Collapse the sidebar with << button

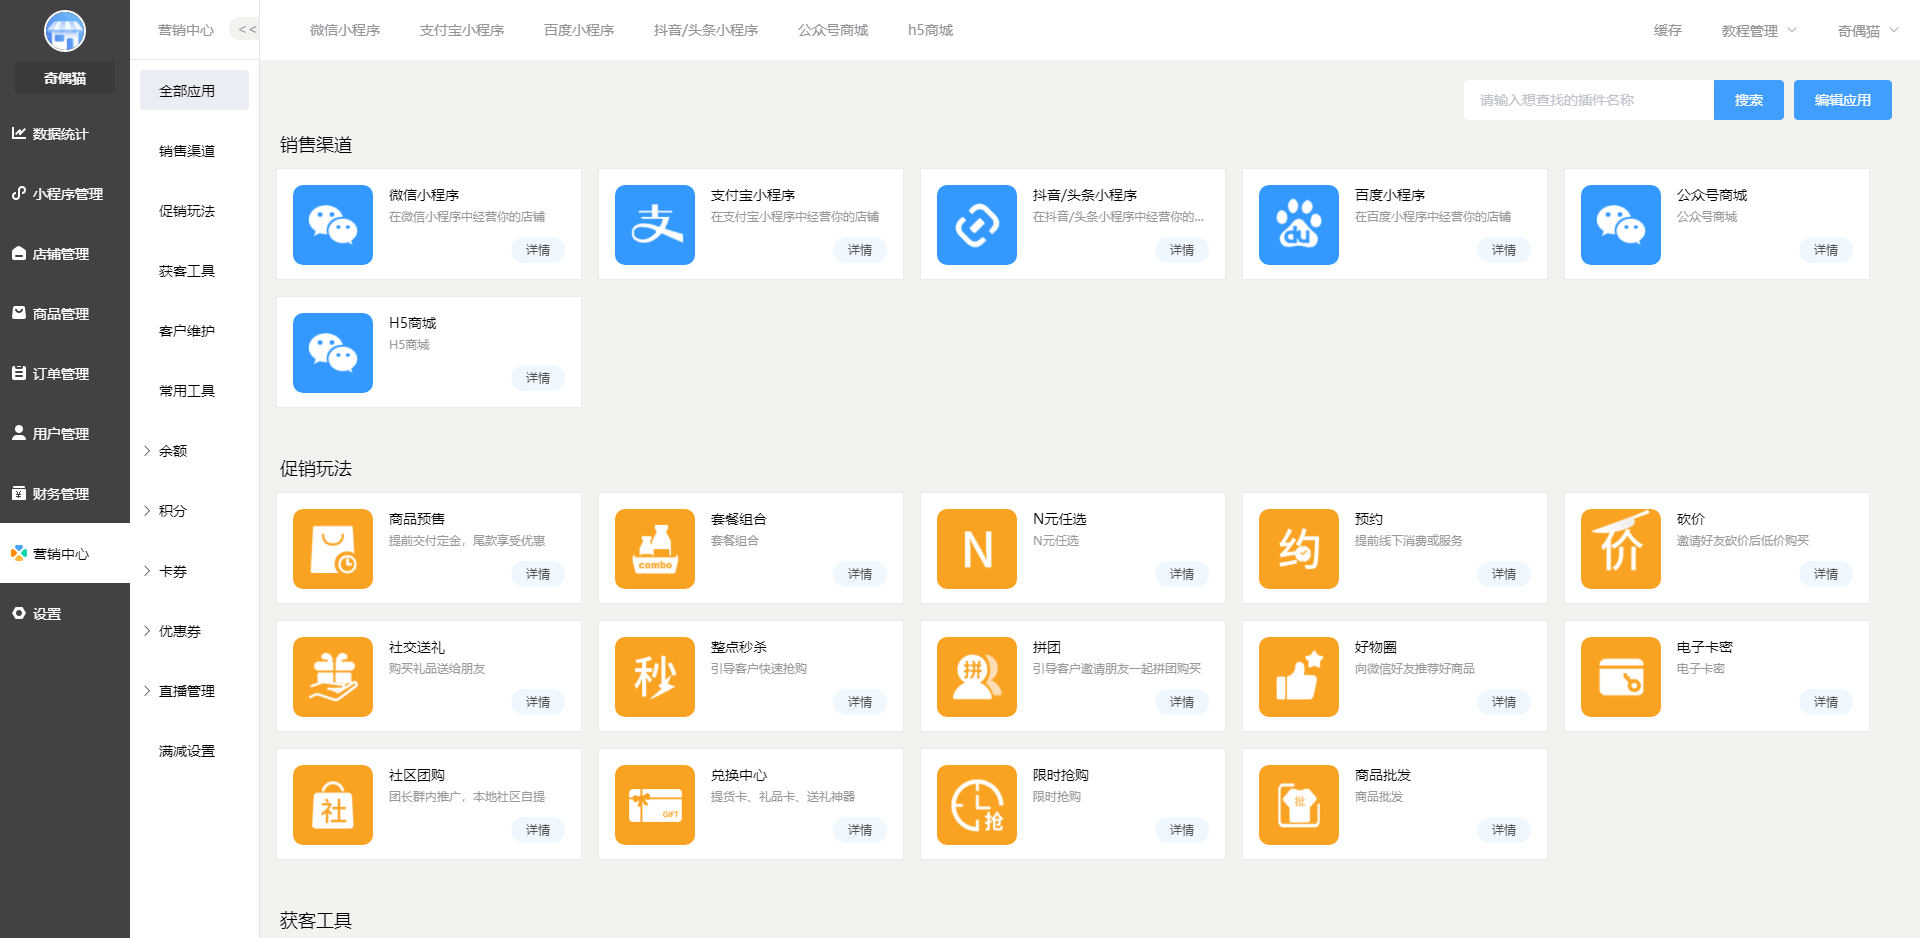(247, 30)
